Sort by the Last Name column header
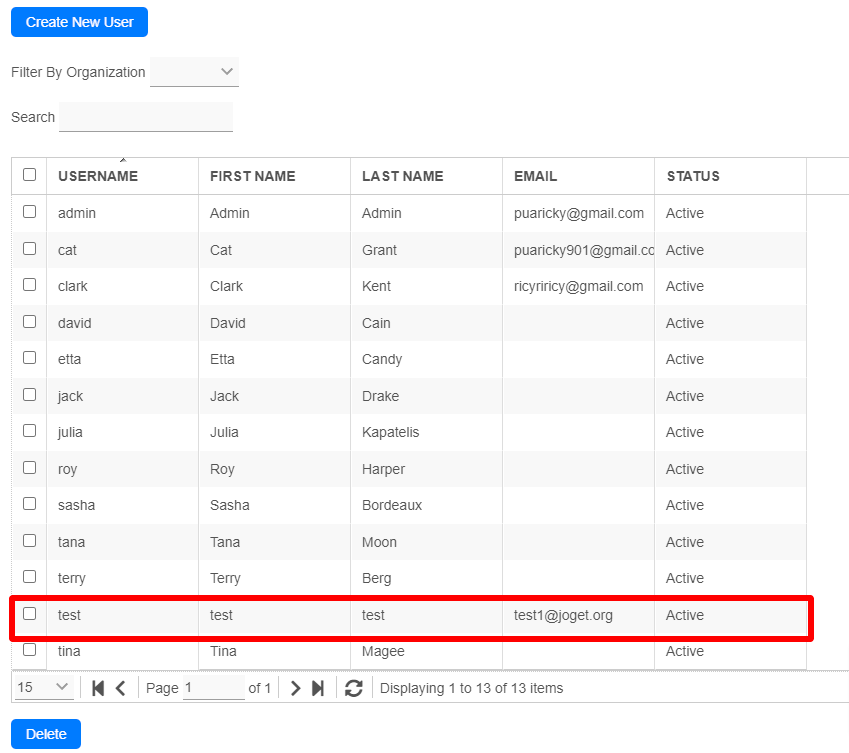Screen dimensions: 849x753 coord(402,176)
